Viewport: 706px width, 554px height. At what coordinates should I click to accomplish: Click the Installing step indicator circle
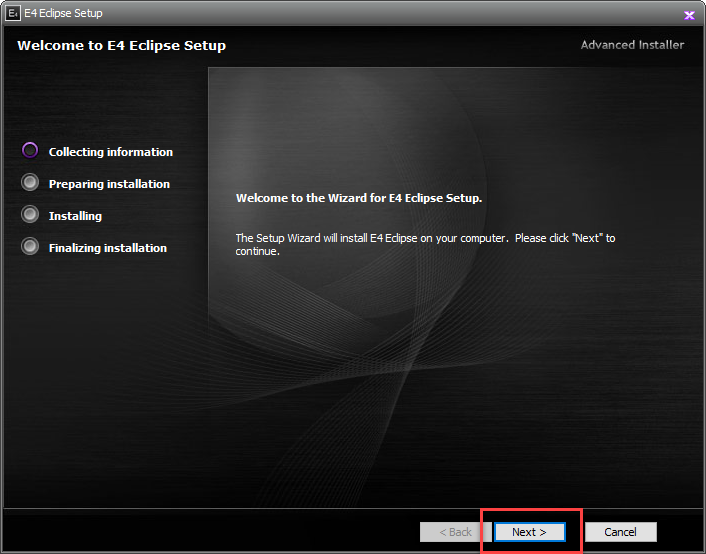(x=30, y=214)
